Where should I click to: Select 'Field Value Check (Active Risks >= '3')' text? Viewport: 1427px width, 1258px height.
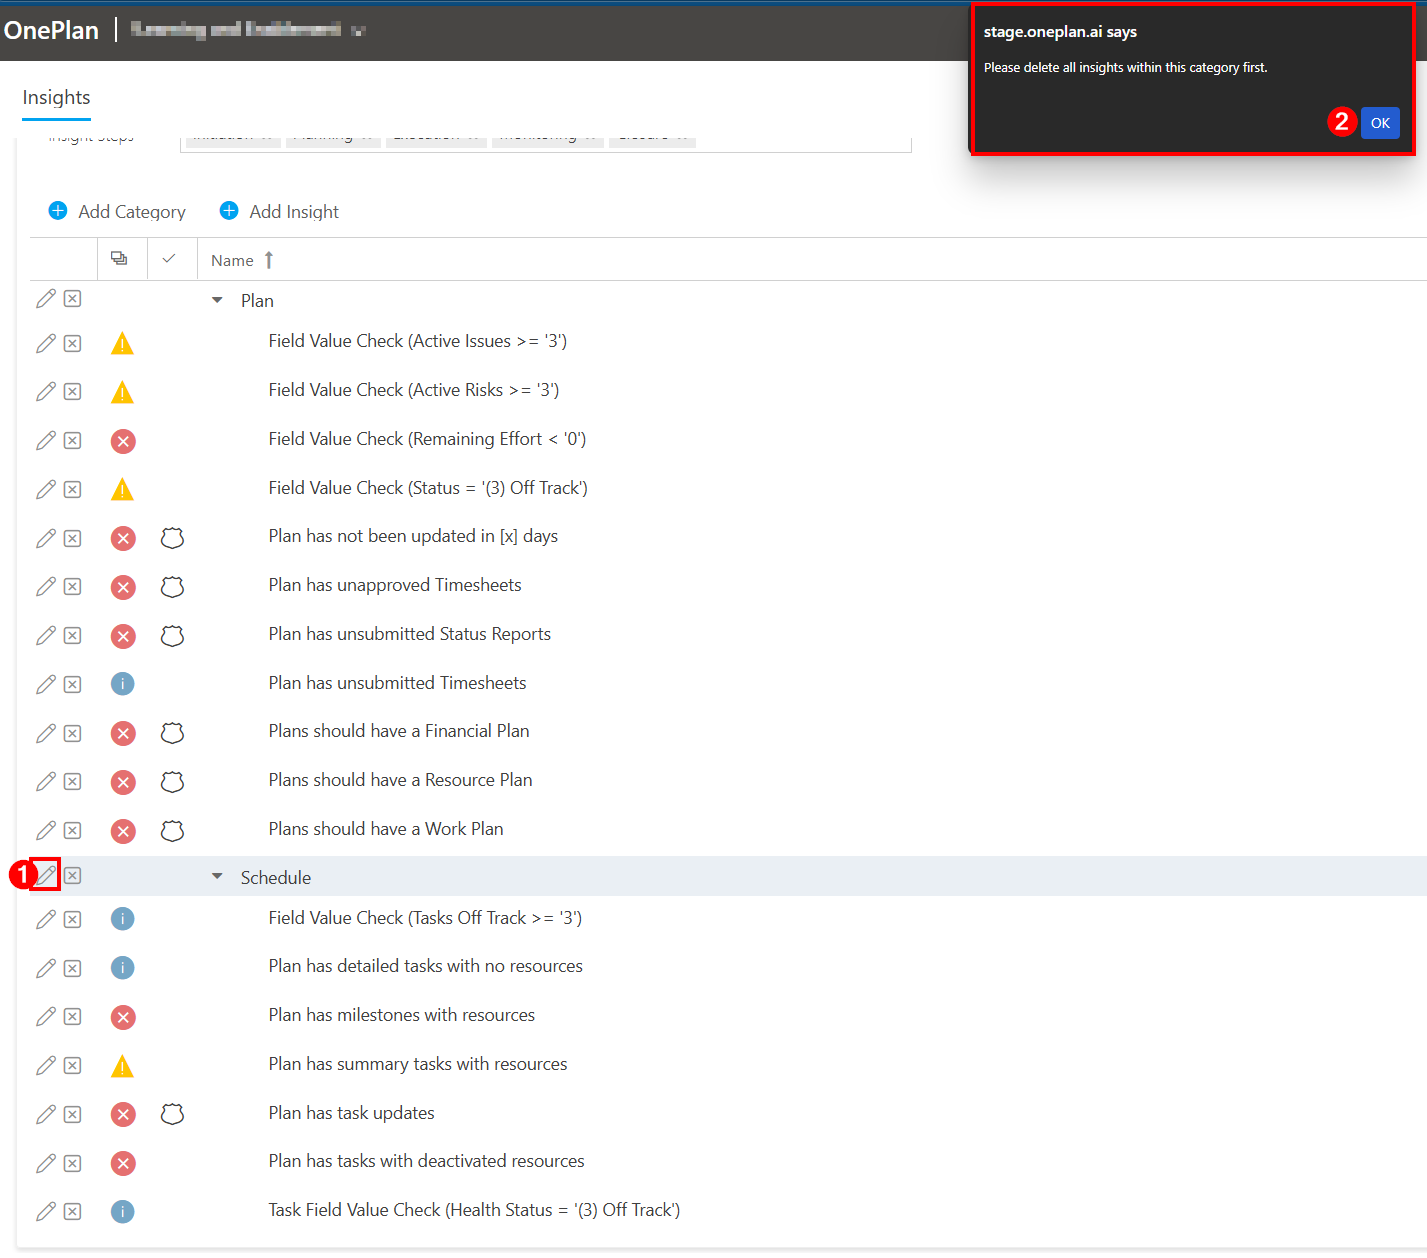(x=414, y=390)
